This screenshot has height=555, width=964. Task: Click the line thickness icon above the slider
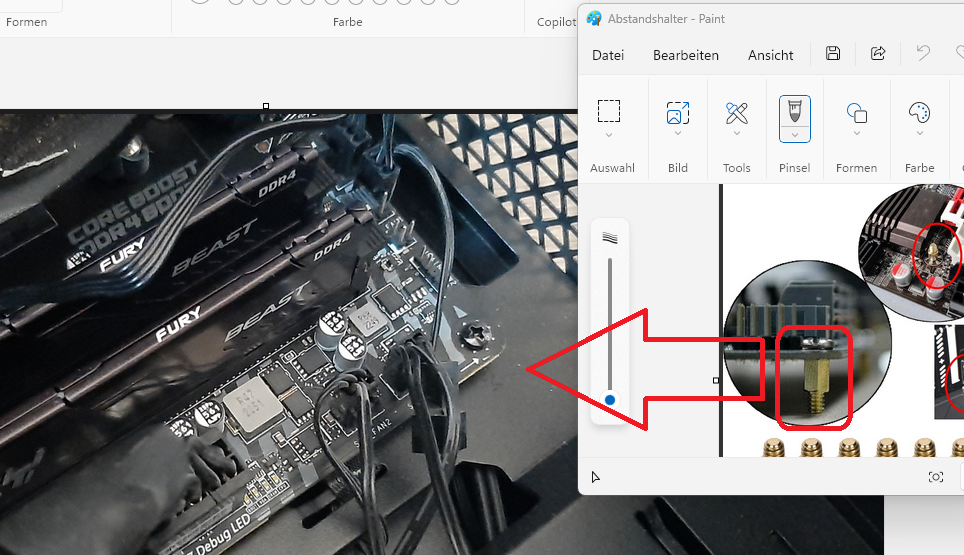[x=610, y=238]
